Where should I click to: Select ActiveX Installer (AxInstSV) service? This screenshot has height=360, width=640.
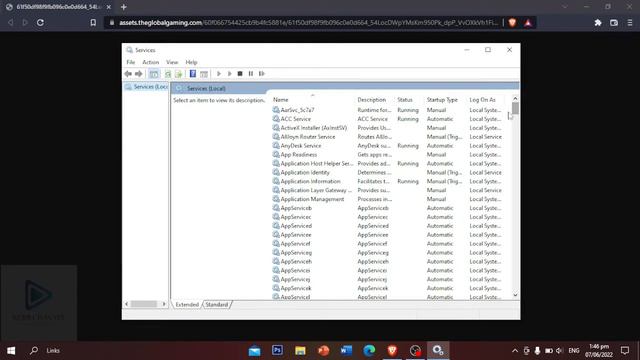pos(387,128)
